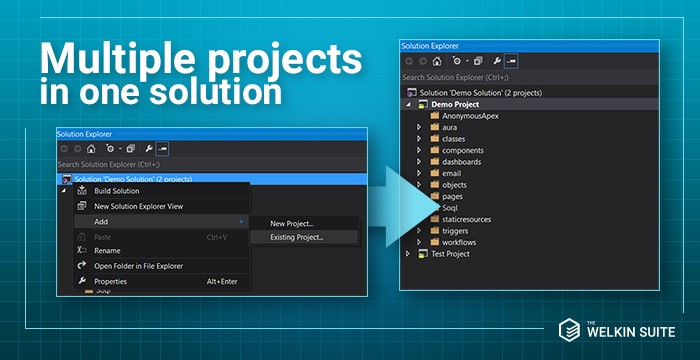Choose Build Solution from the context menu
Image resolution: width=700 pixels, height=360 pixels.
click(x=161, y=191)
